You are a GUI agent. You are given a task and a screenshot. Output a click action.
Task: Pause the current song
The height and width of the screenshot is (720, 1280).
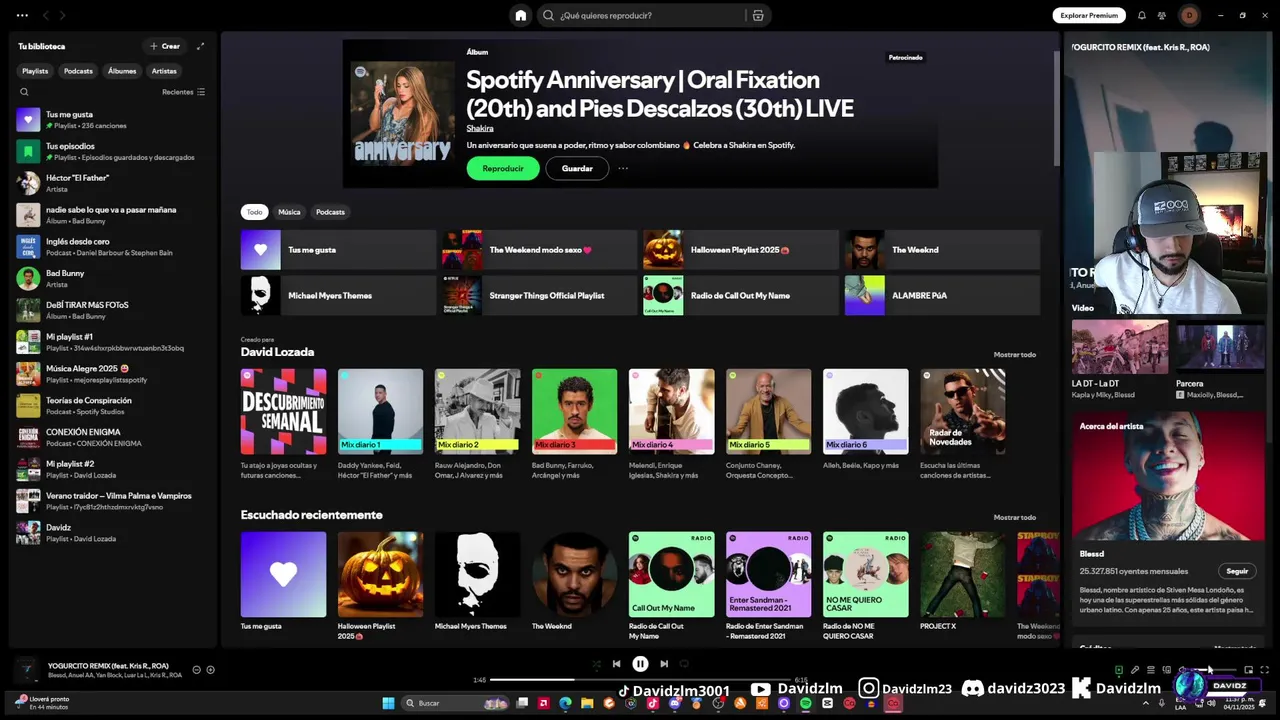point(640,664)
